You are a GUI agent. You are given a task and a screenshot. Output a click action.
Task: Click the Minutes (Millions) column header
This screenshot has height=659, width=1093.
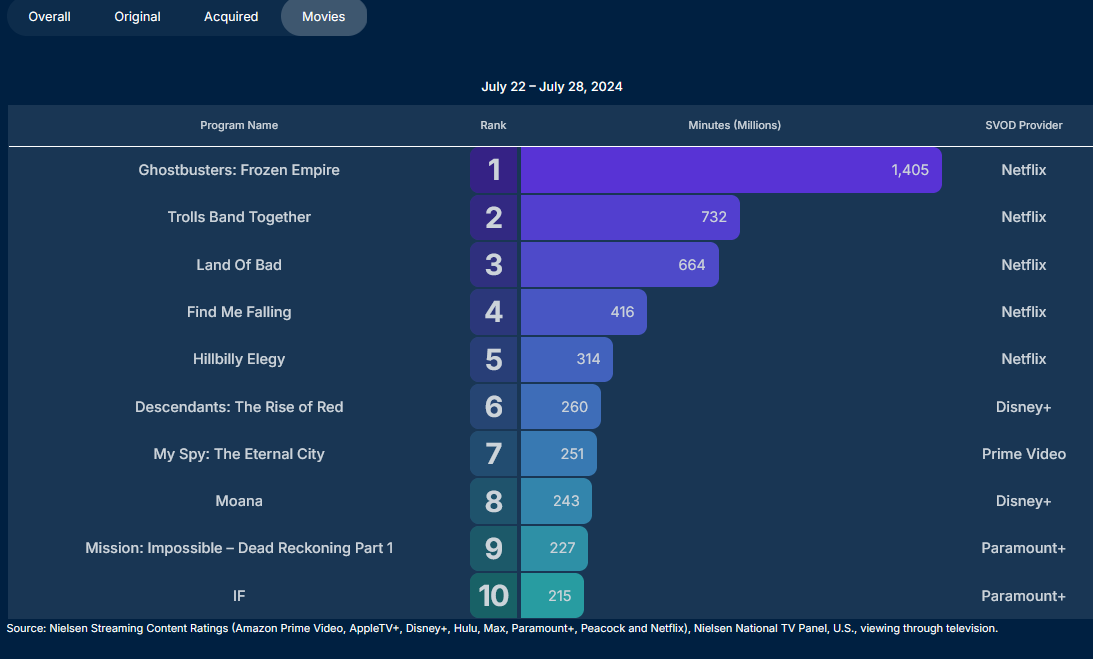[x=735, y=126]
